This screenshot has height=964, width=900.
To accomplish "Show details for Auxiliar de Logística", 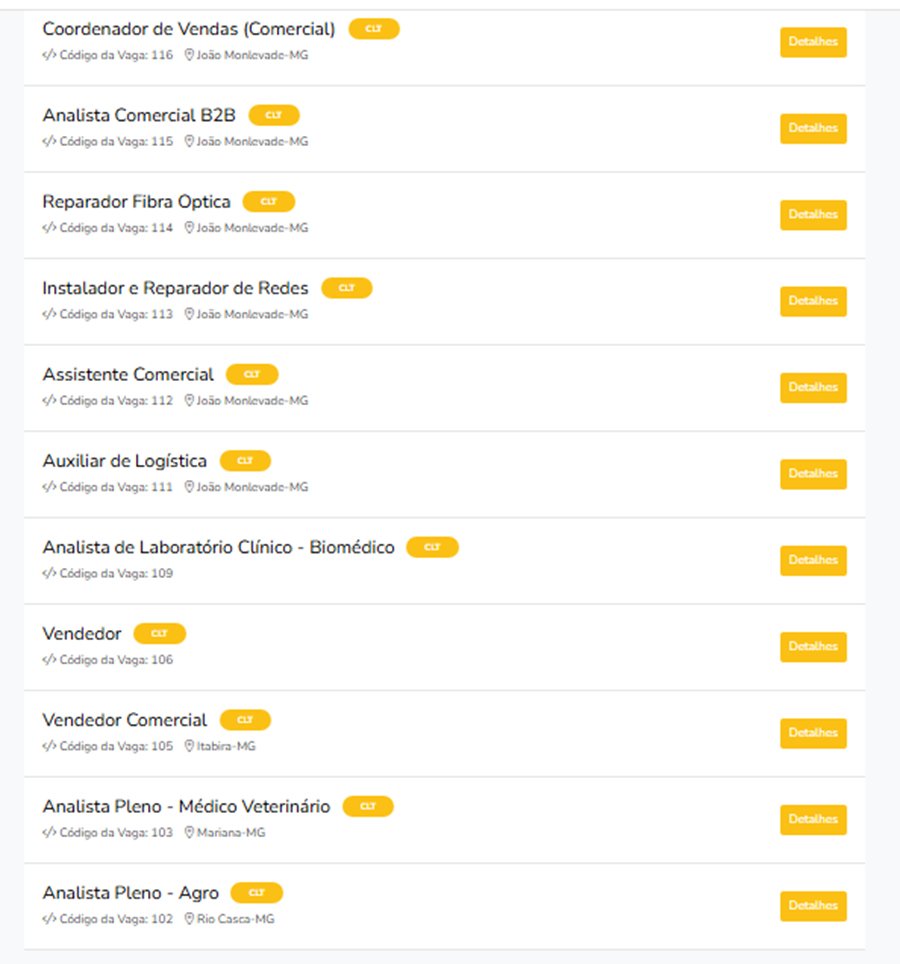I will 813,474.
